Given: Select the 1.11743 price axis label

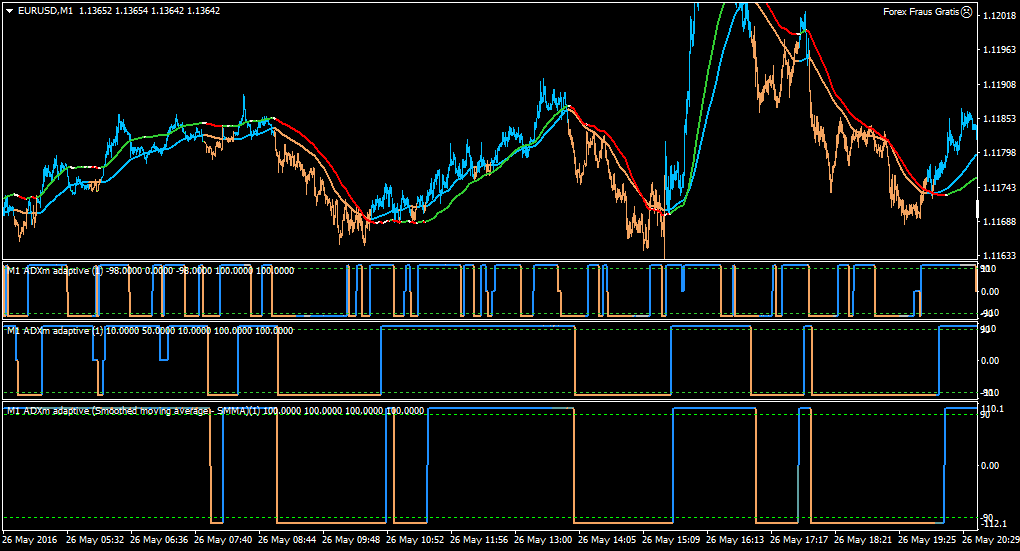Looking at the screenshot, I should point(998,187).
